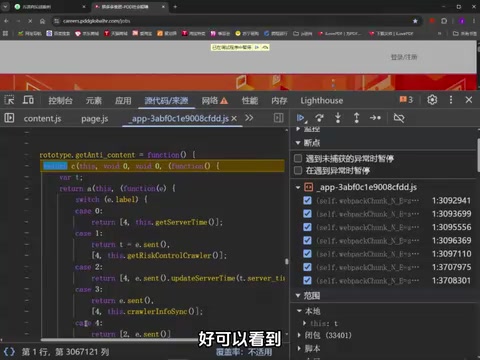This screenshot has width=480, height=360.
Task: Close the app-3abf0c1e9008cfdd.js file tab
Action: pyautogui.click(x=234, y=118)
